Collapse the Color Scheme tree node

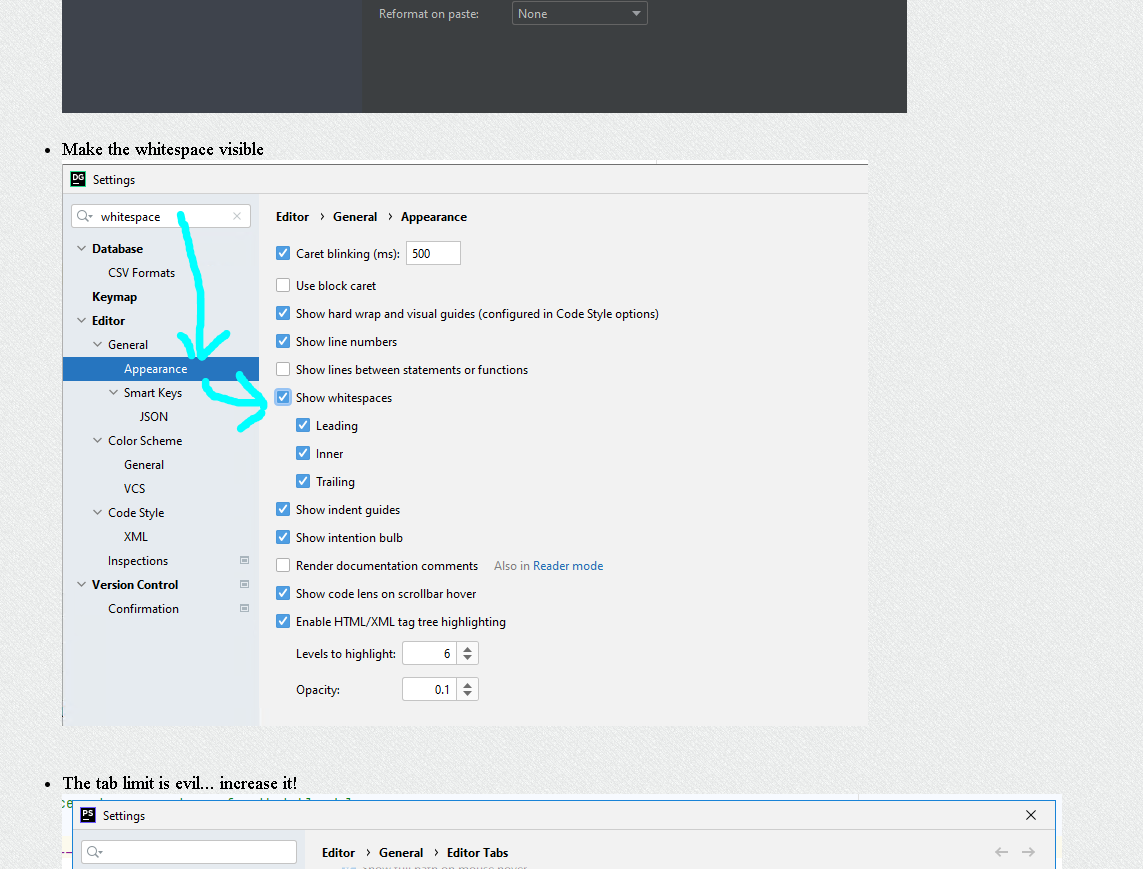(x=98, y=440)
